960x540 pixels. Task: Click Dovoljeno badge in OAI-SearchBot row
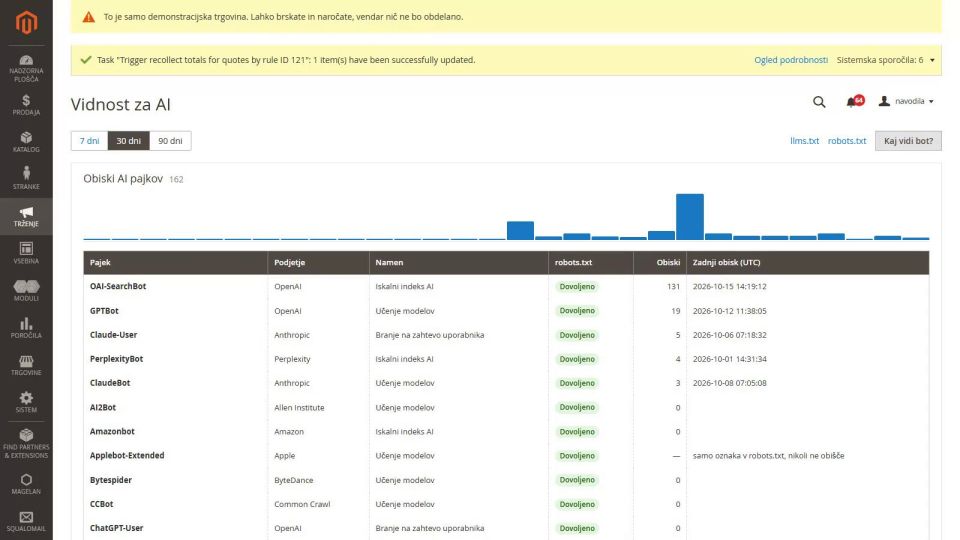coord(577,287)
